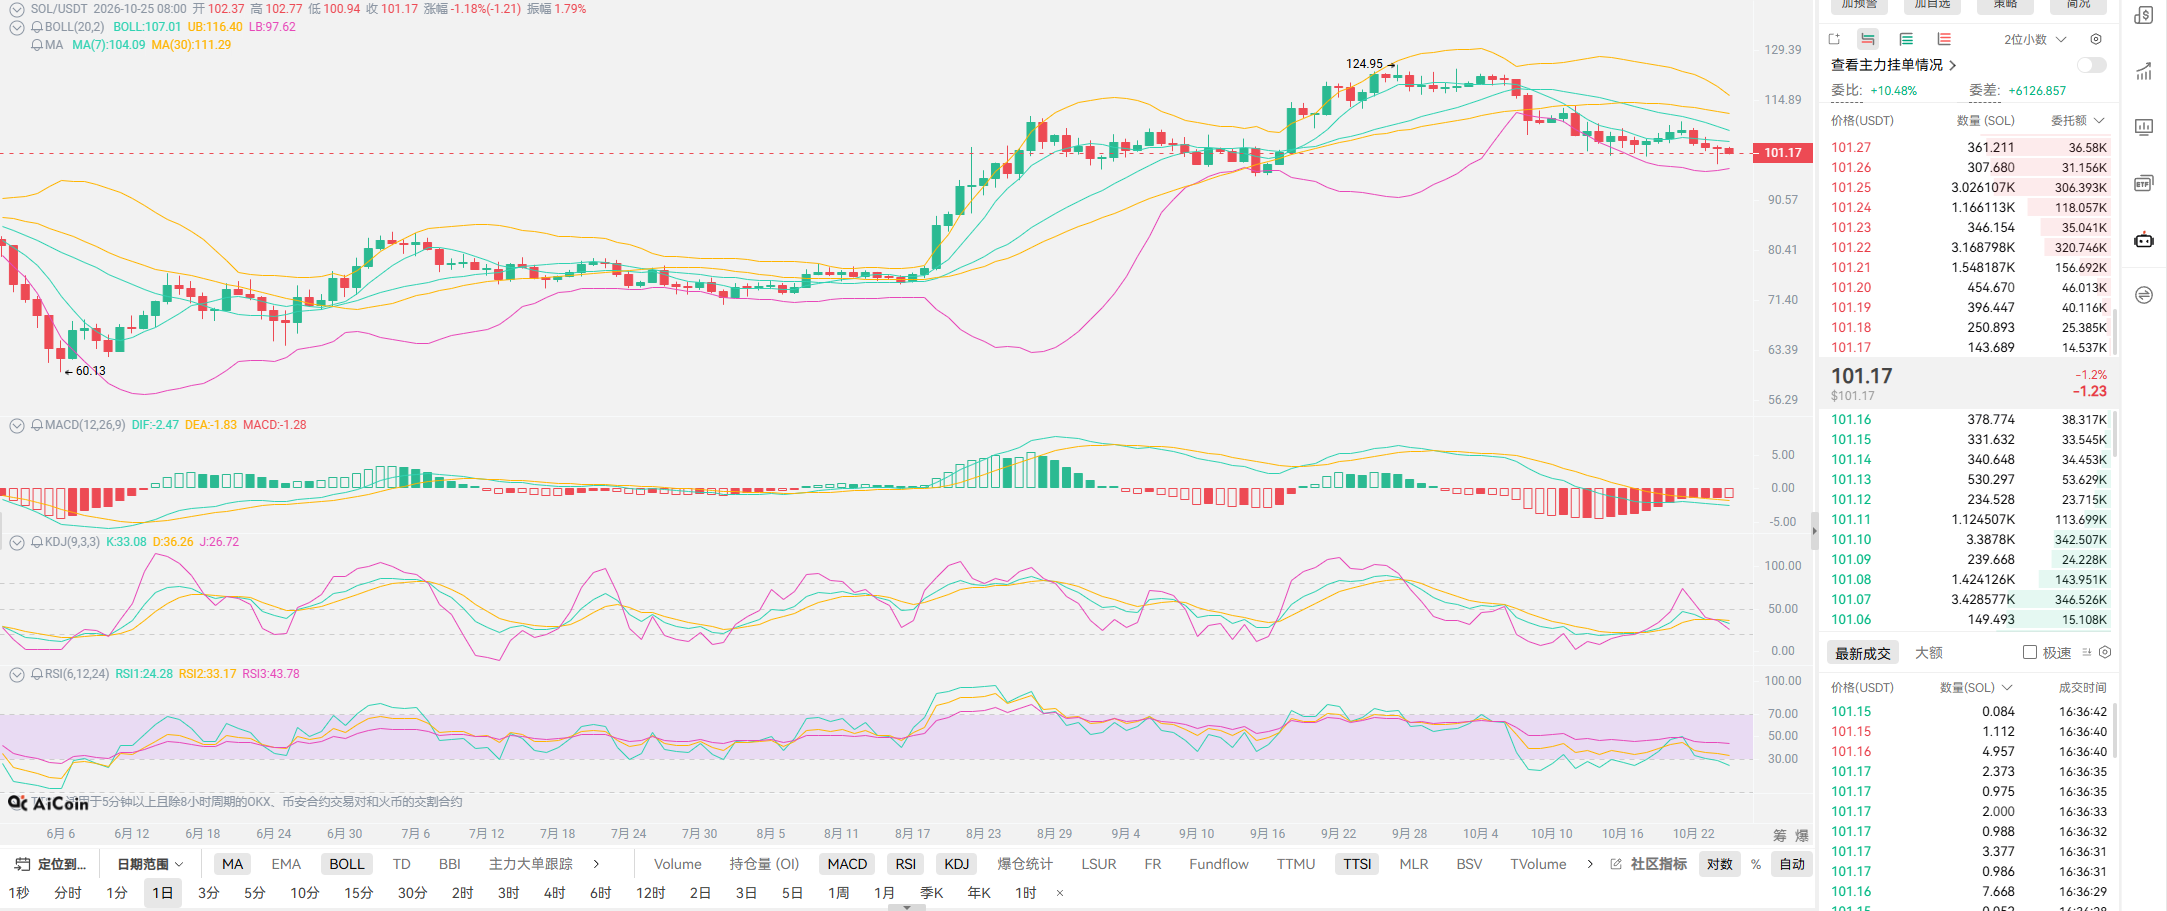
Task: Toggle the 主力挂单情况 switch
Action: click(2091, 65)
